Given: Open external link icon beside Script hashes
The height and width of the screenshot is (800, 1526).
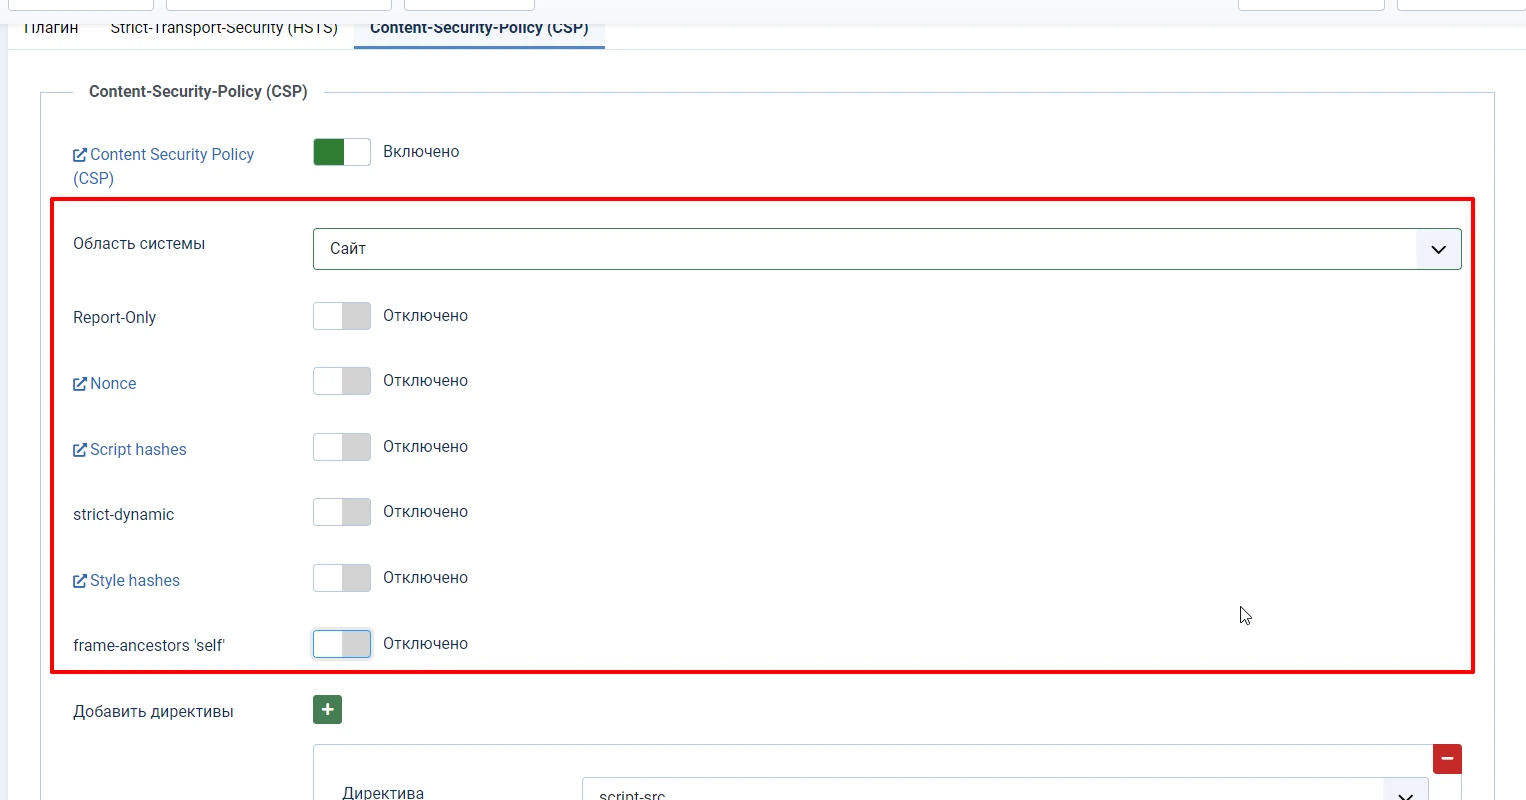Looking at the screenshot, I should coord(80,450).
